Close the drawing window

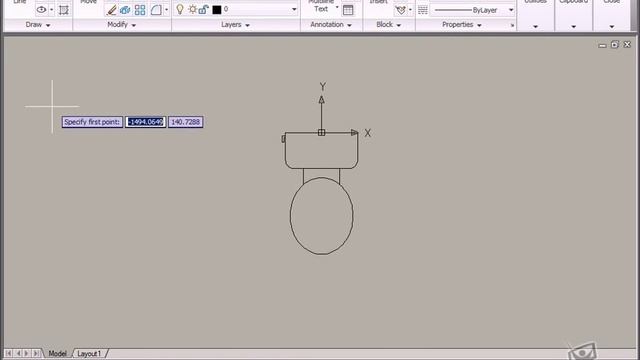627,44
